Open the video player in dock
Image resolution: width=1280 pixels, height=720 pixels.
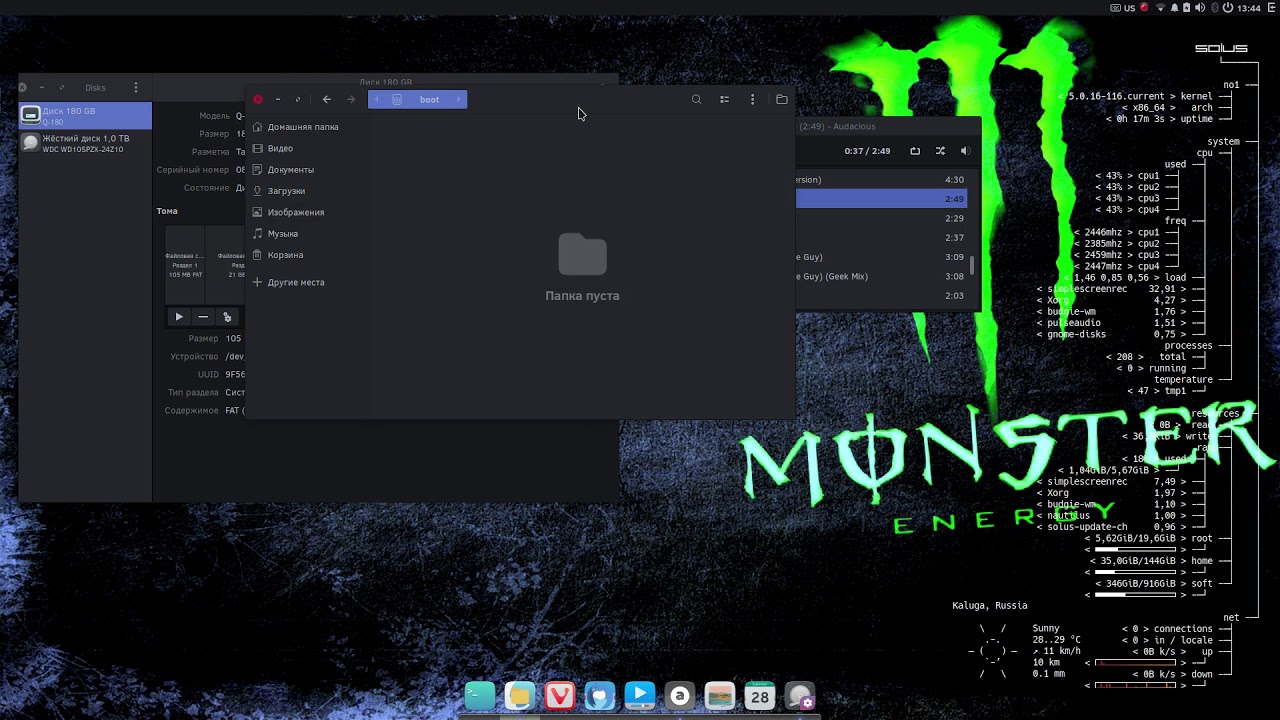[640, 696]
